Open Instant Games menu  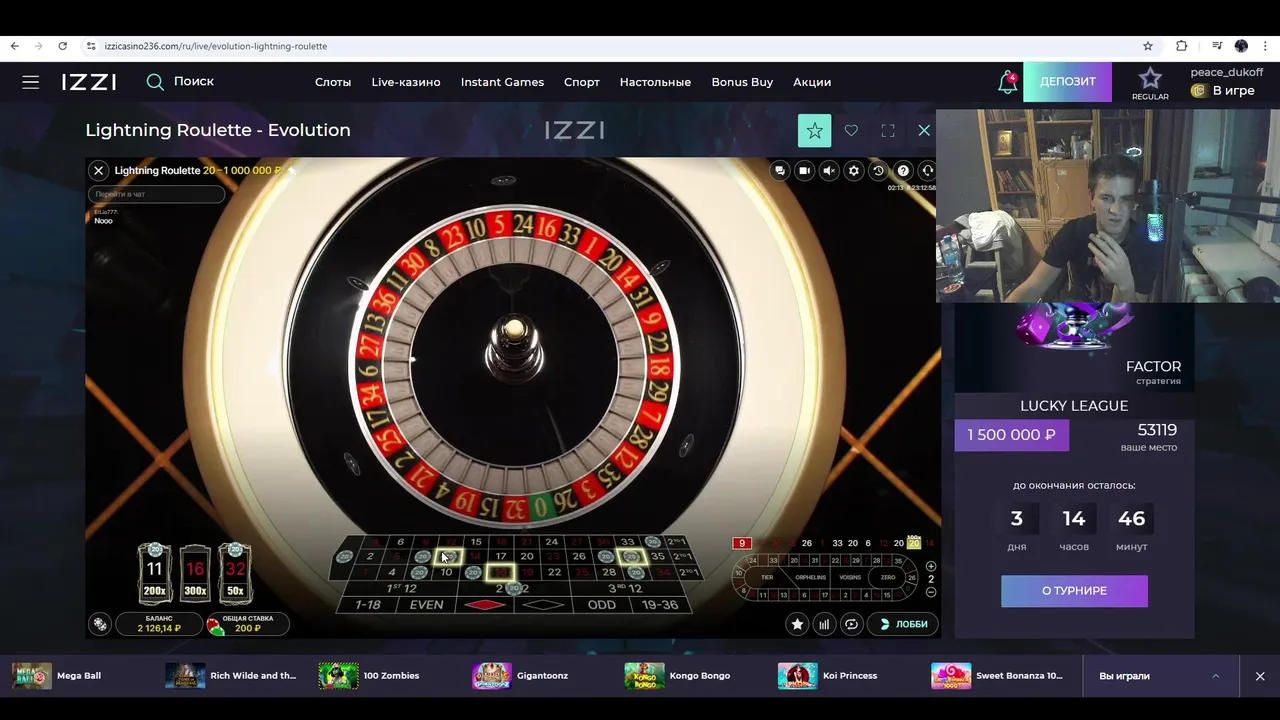(x=502, y=82)
